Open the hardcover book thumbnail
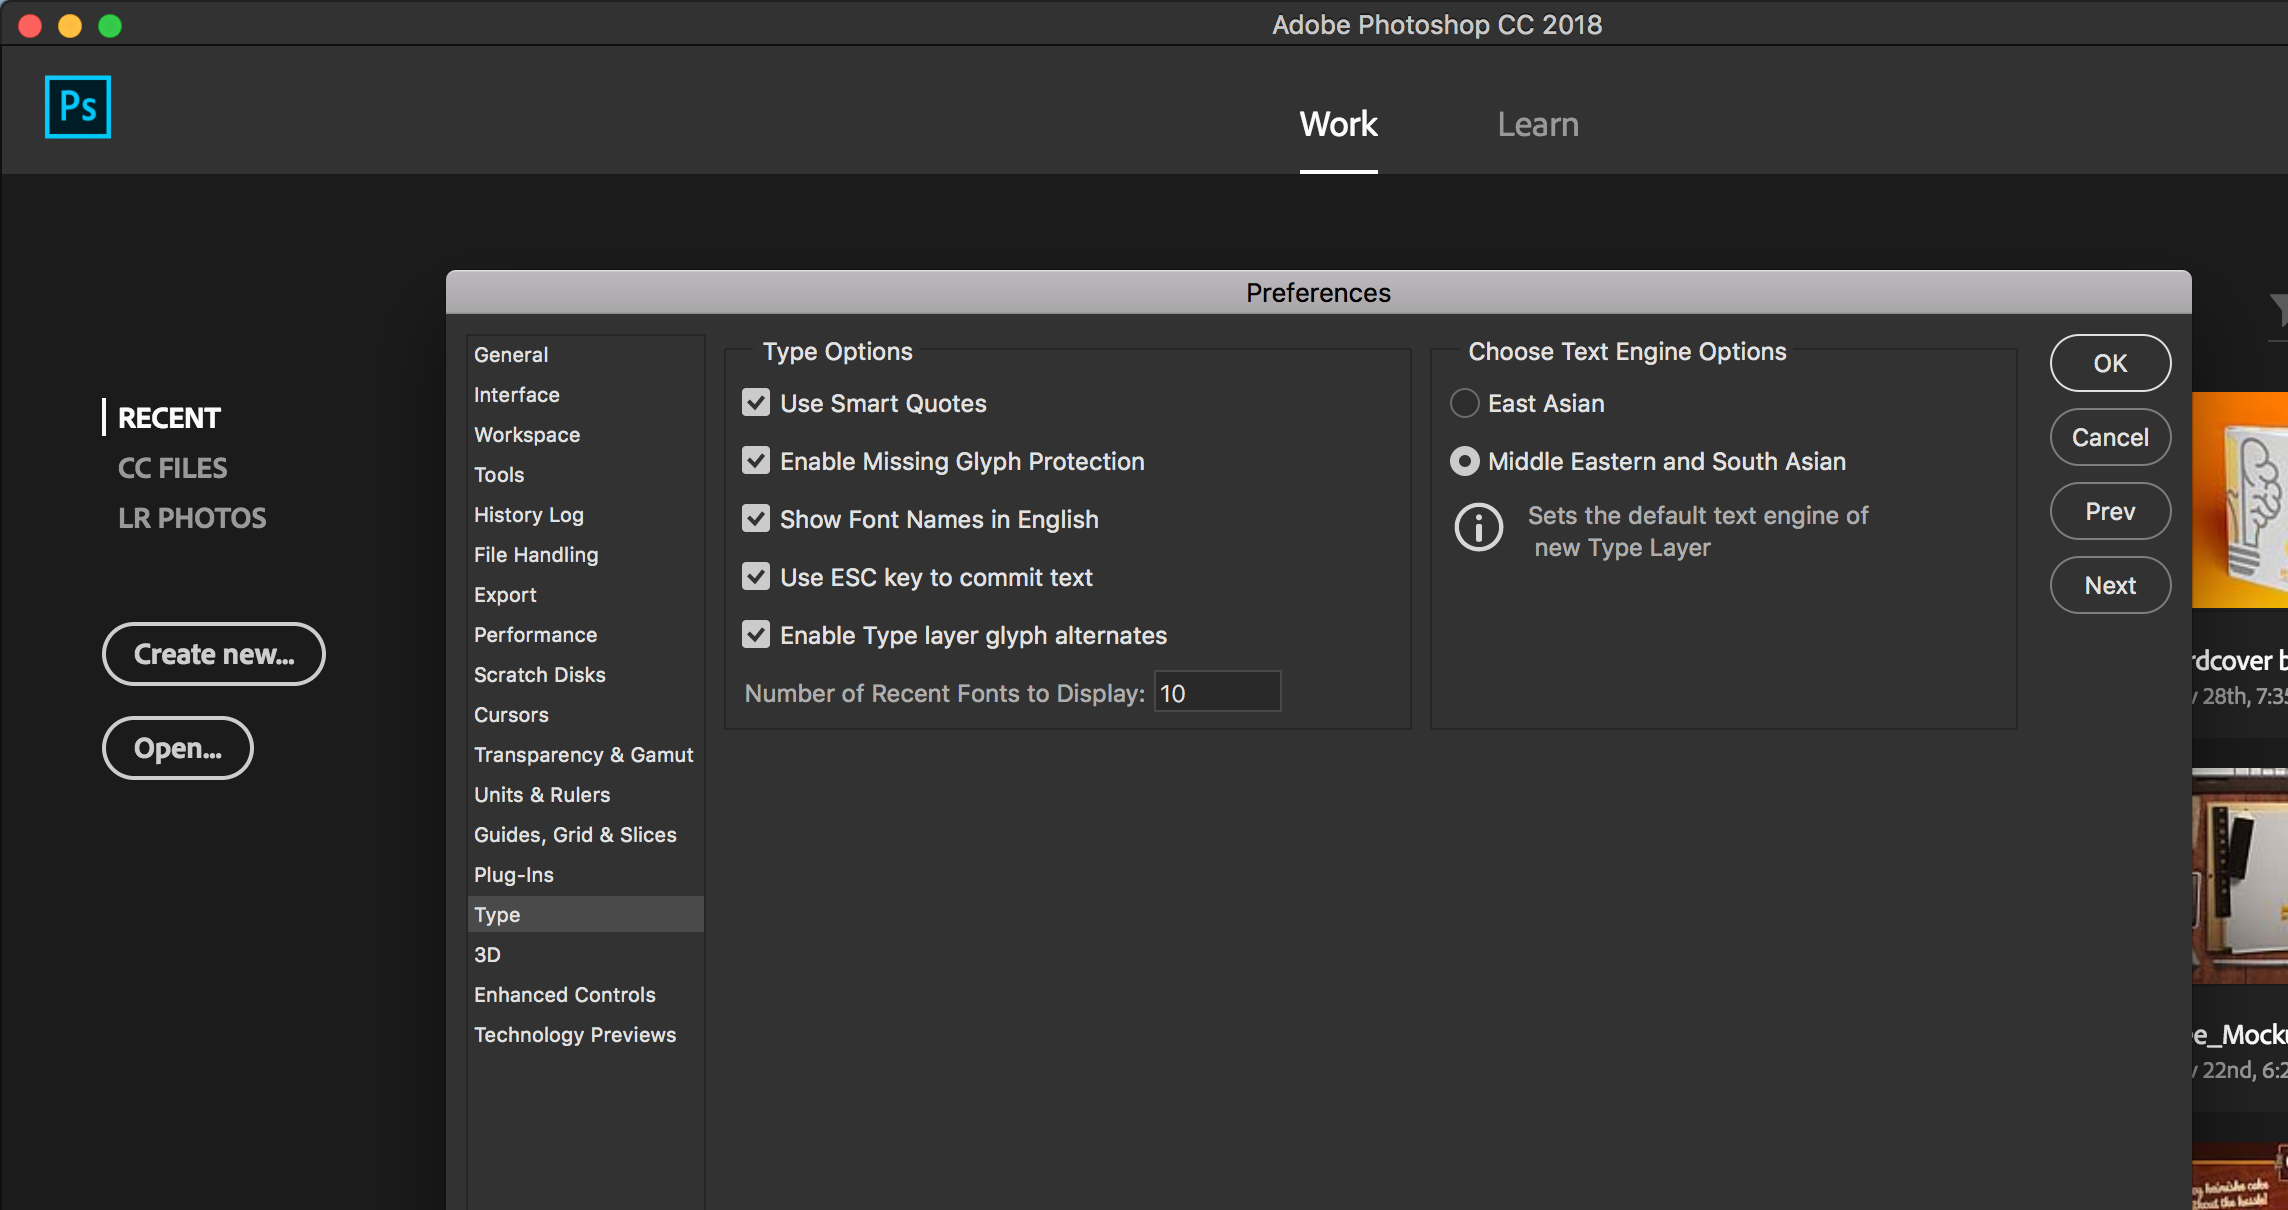2288x1210 pixels. [2240, 500]
